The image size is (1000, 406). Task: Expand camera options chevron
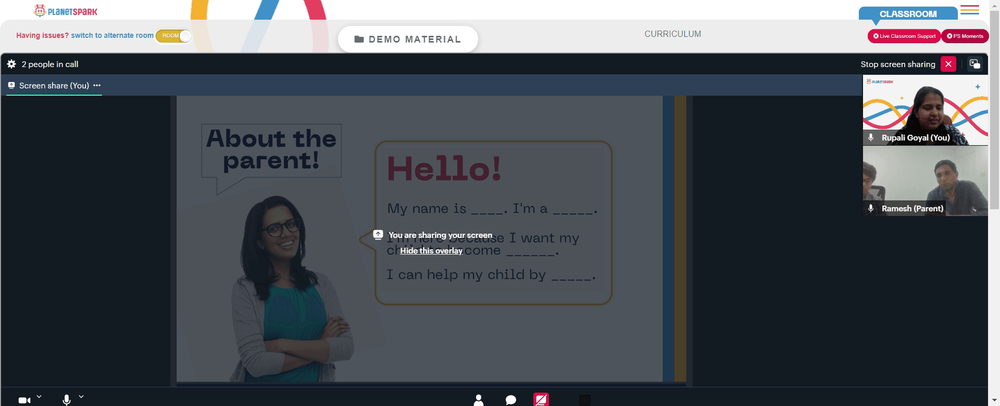click(39, 396)
